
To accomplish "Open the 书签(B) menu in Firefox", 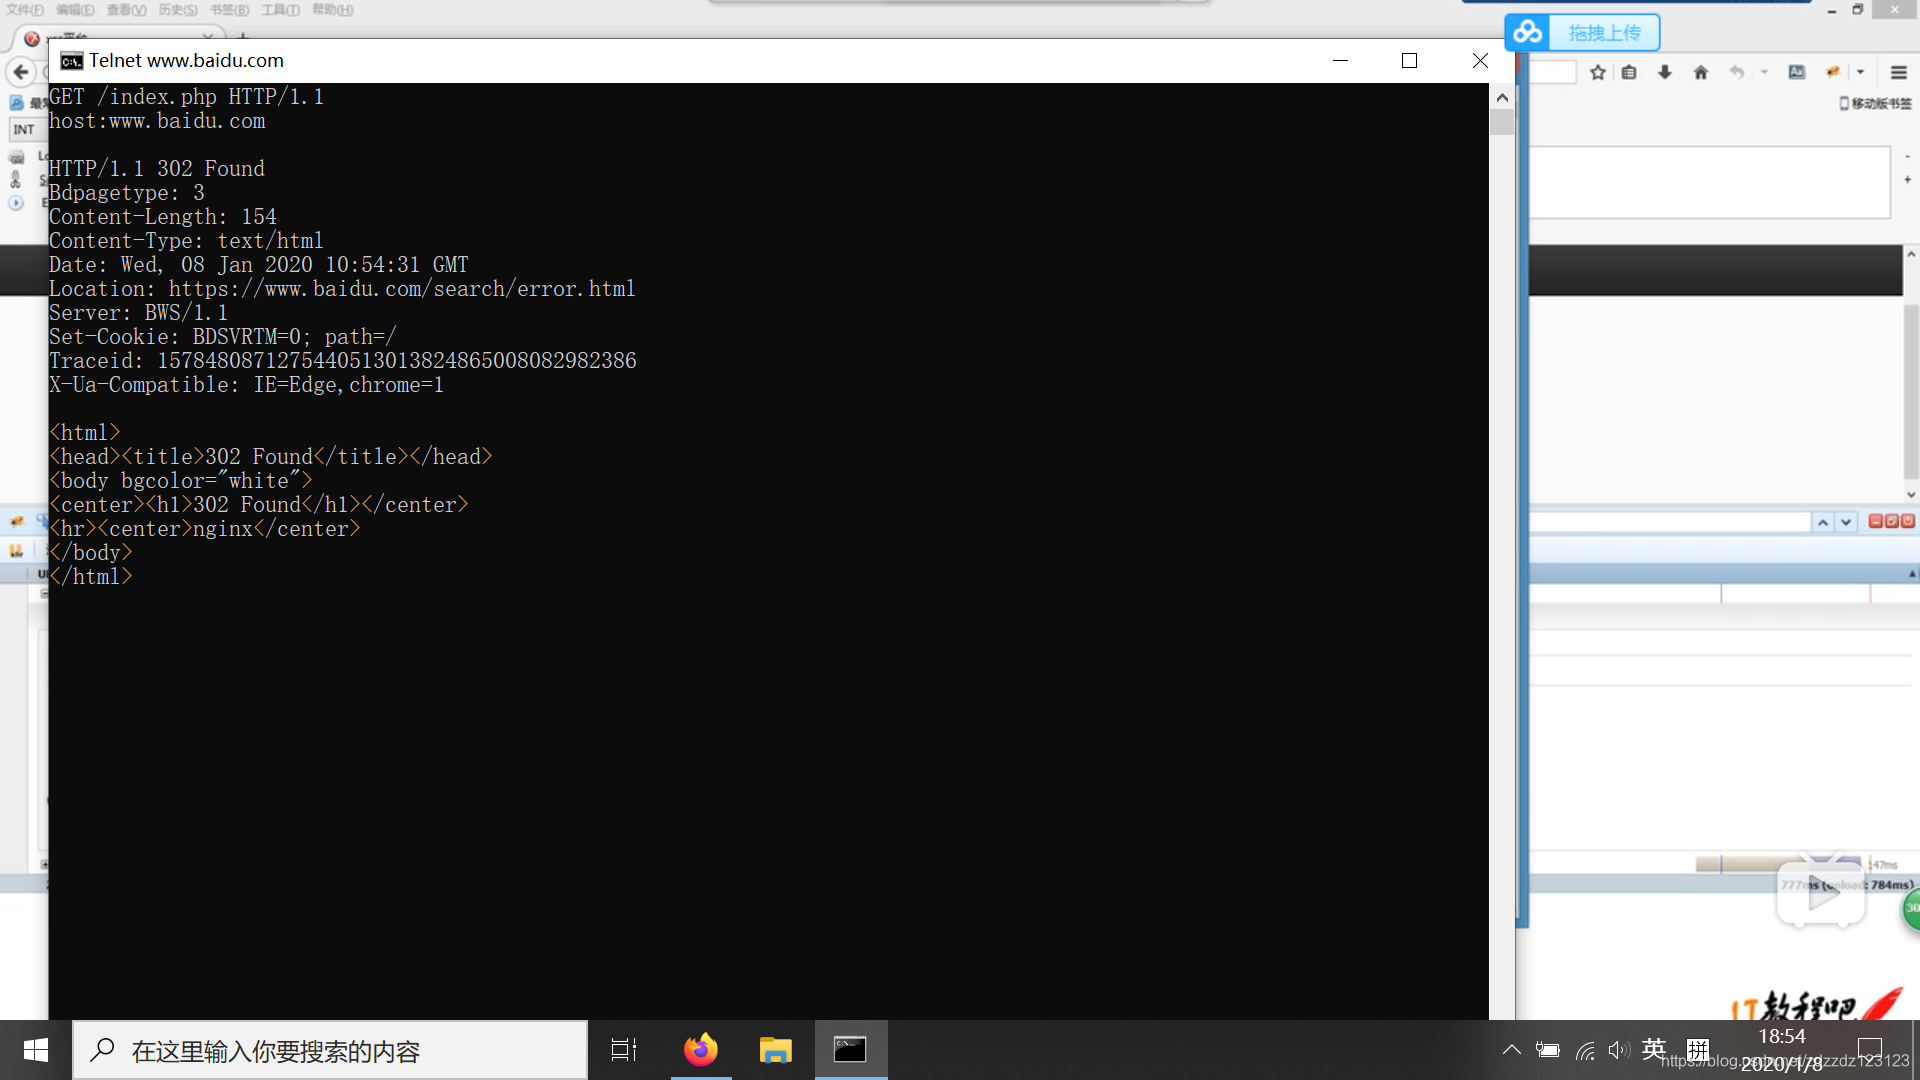I will coord(229,10).
